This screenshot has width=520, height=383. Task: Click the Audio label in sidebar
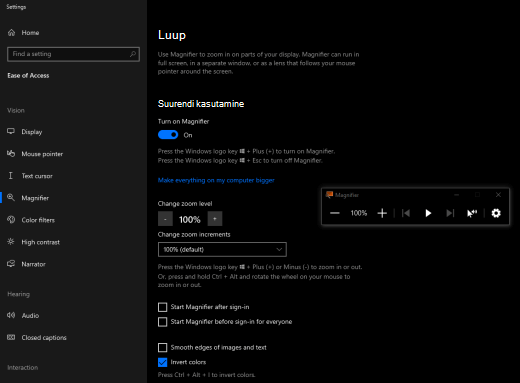click(30, 315)
